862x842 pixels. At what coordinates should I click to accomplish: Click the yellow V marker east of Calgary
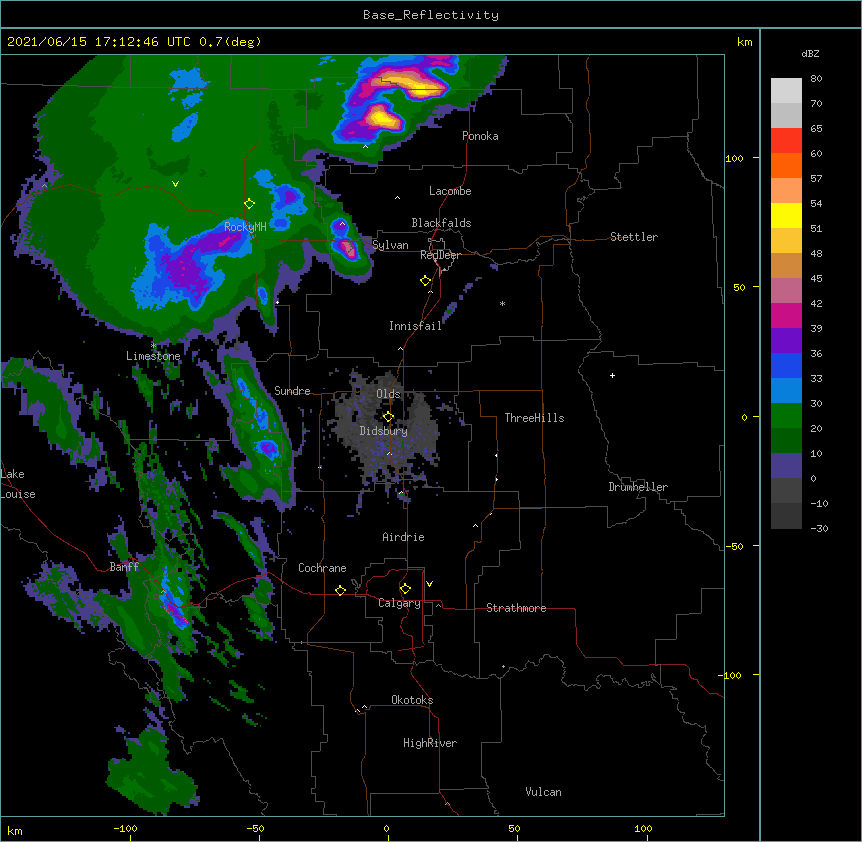coord(429,584)
